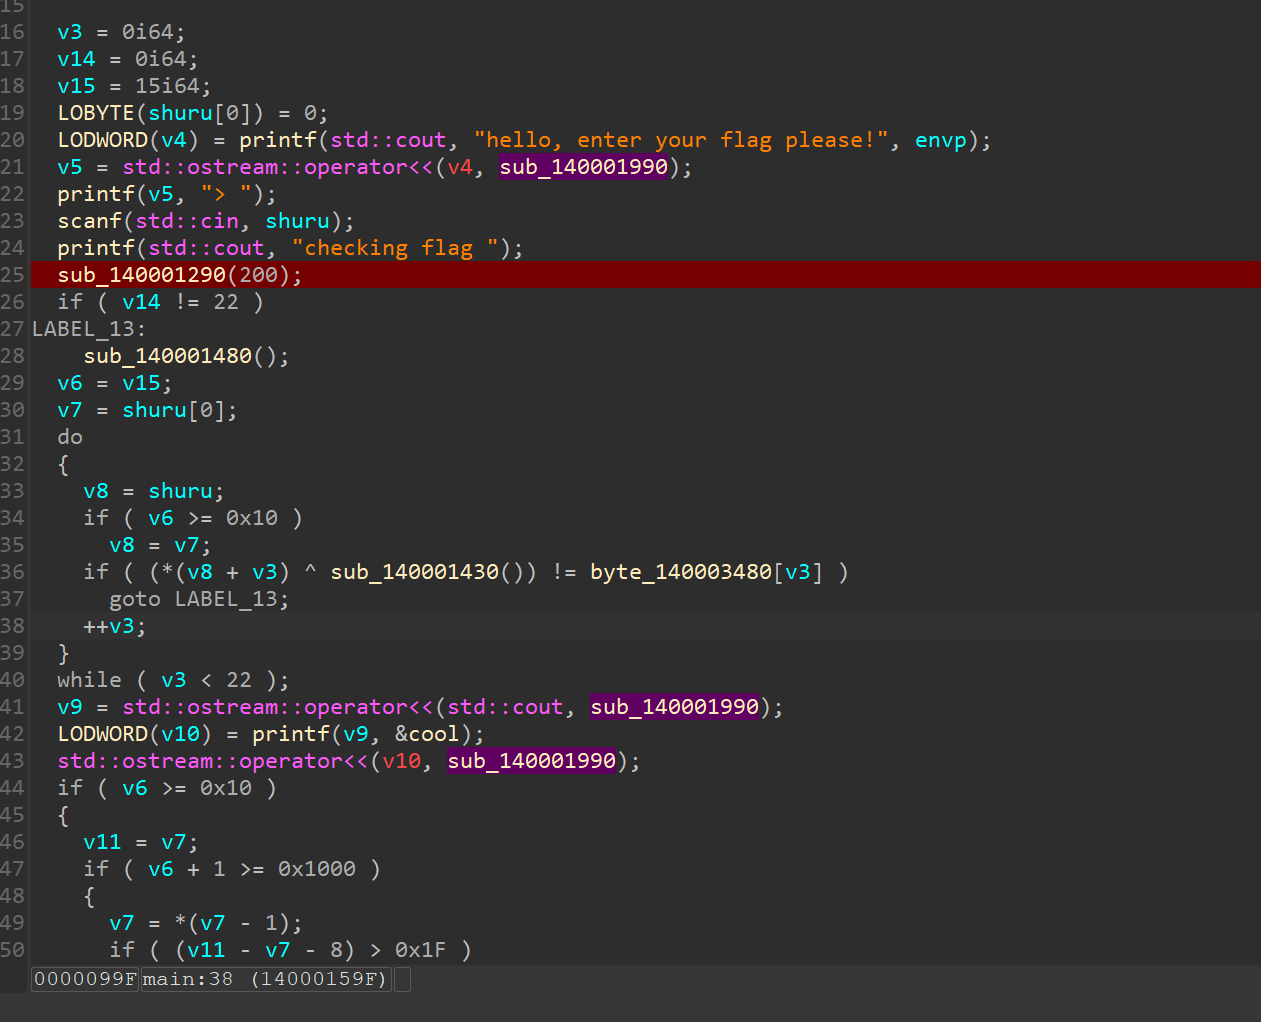The image size is (1261, 1022).
Task: Click the "hello, enter your flag please!" string
Action: 680,140
